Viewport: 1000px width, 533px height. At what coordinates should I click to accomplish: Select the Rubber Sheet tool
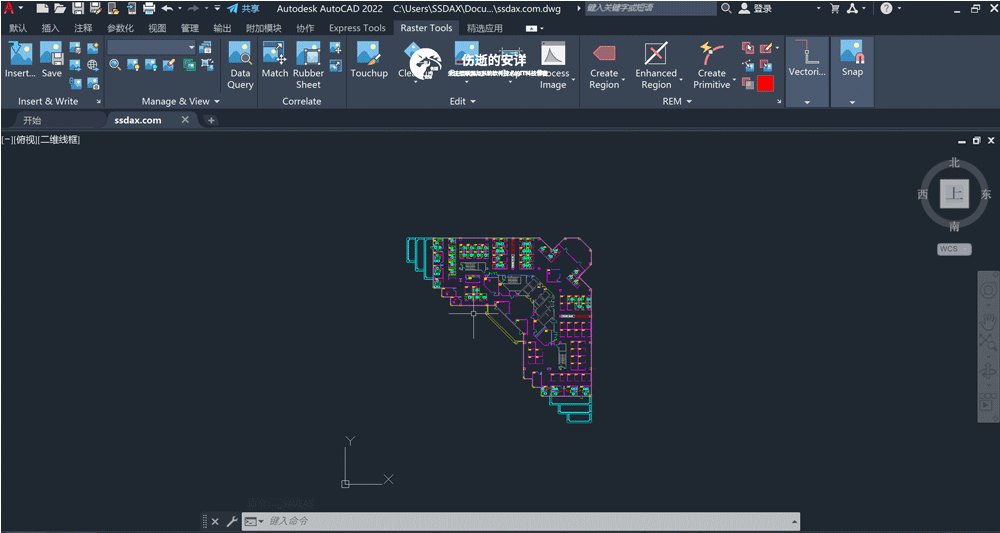pos(308,65)
